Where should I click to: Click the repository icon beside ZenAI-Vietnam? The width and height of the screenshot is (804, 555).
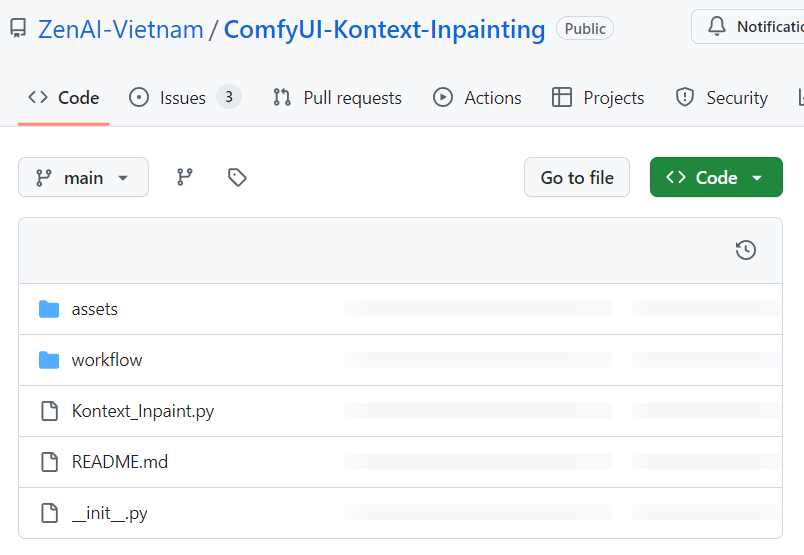[18, 29]
